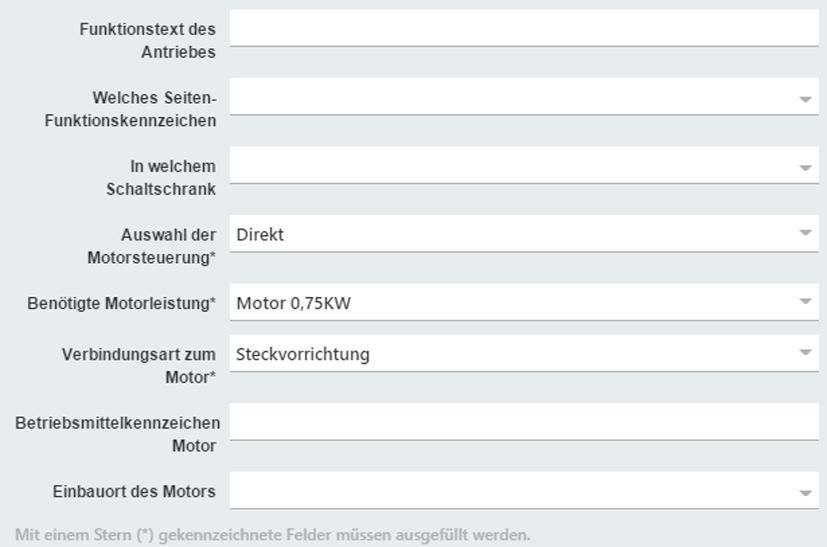Screen dimensions: 827x547
Task: Click the "Auswahl der Motorsteuerung*" label
Action: [152, 246]
